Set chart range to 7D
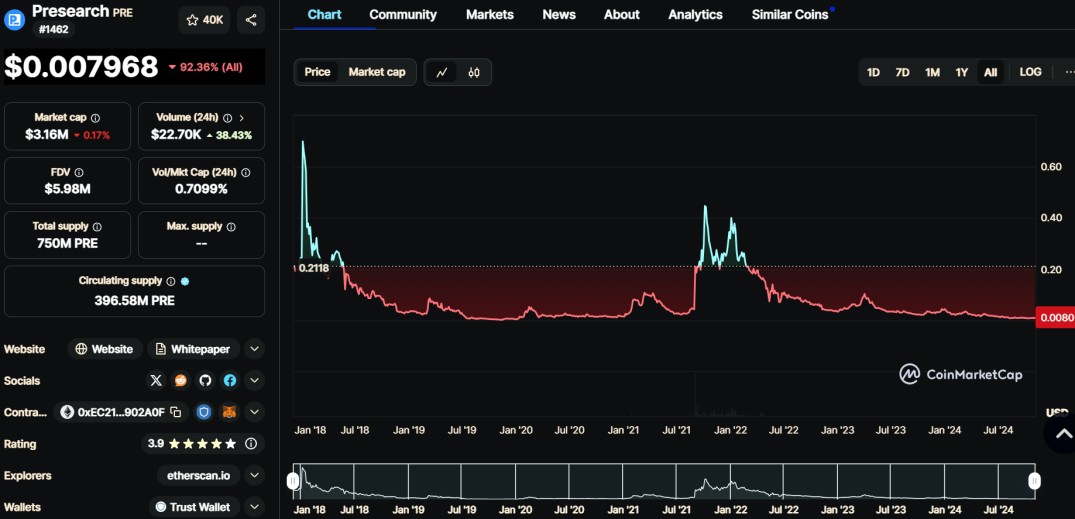The height and width of the screenshot is (519, 1075). pos(902,72)
